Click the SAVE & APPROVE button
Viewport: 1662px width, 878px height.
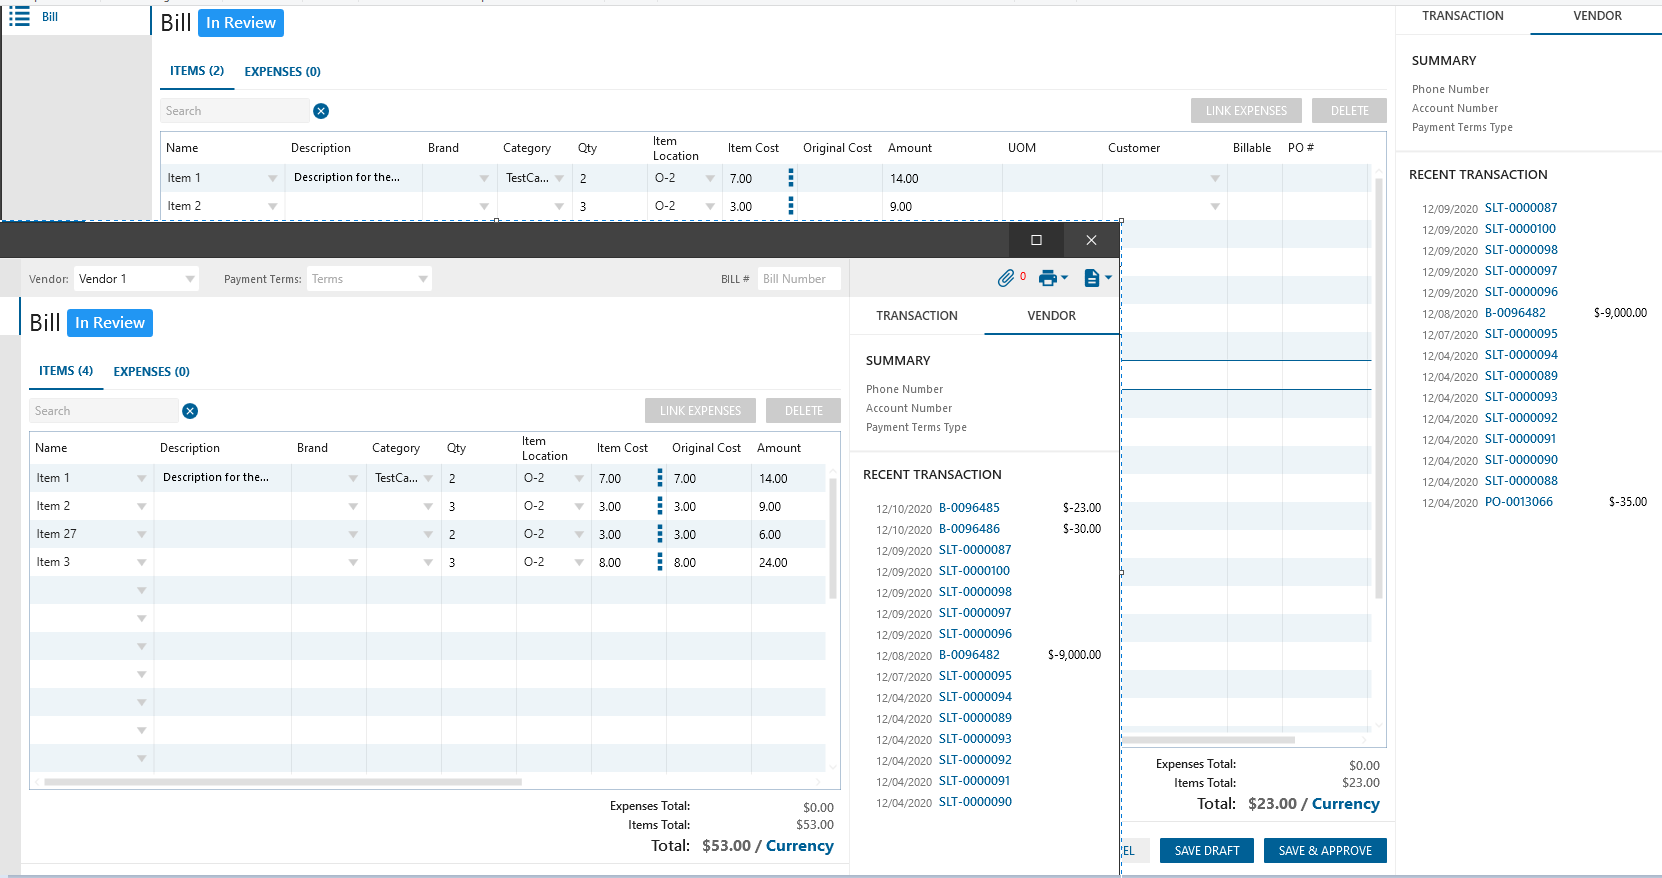[1324, 851]
